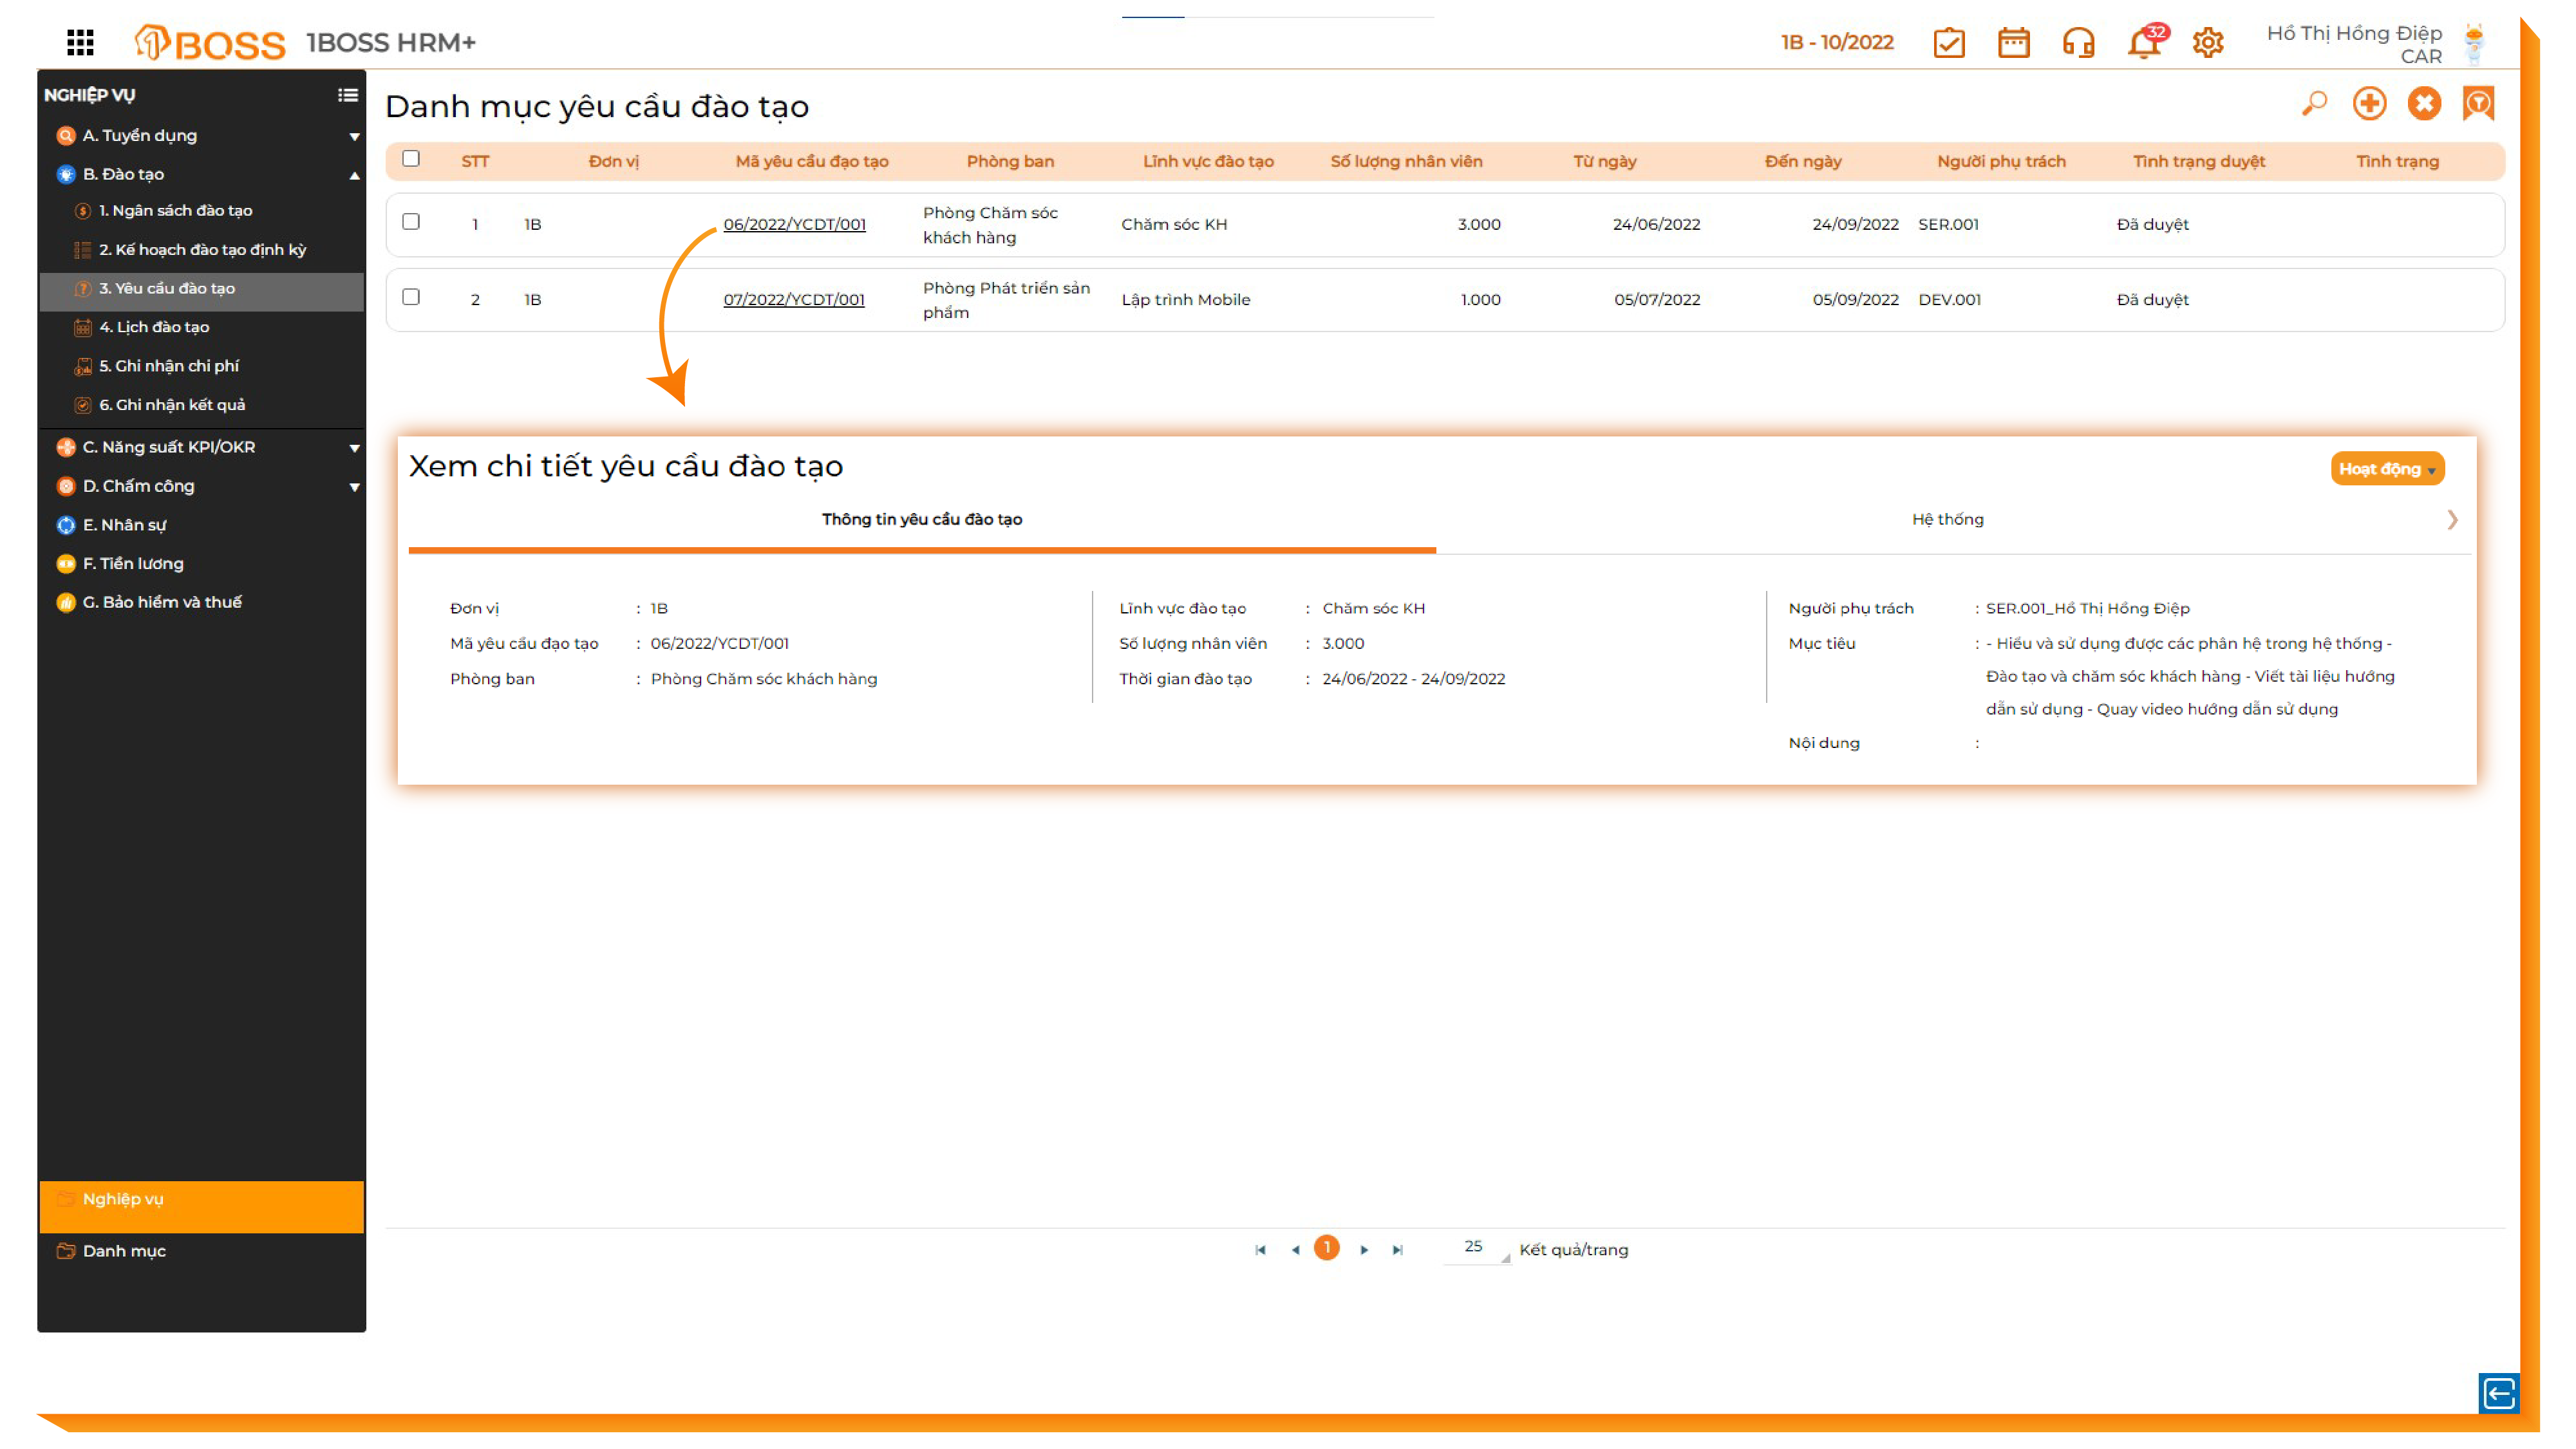Select 4. Lịch đào tạo menu item
The image size is (2576, 1449).
pos(154,327)
